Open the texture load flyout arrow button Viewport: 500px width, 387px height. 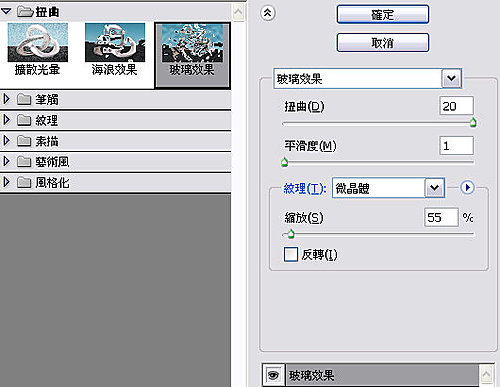(467, 187)
